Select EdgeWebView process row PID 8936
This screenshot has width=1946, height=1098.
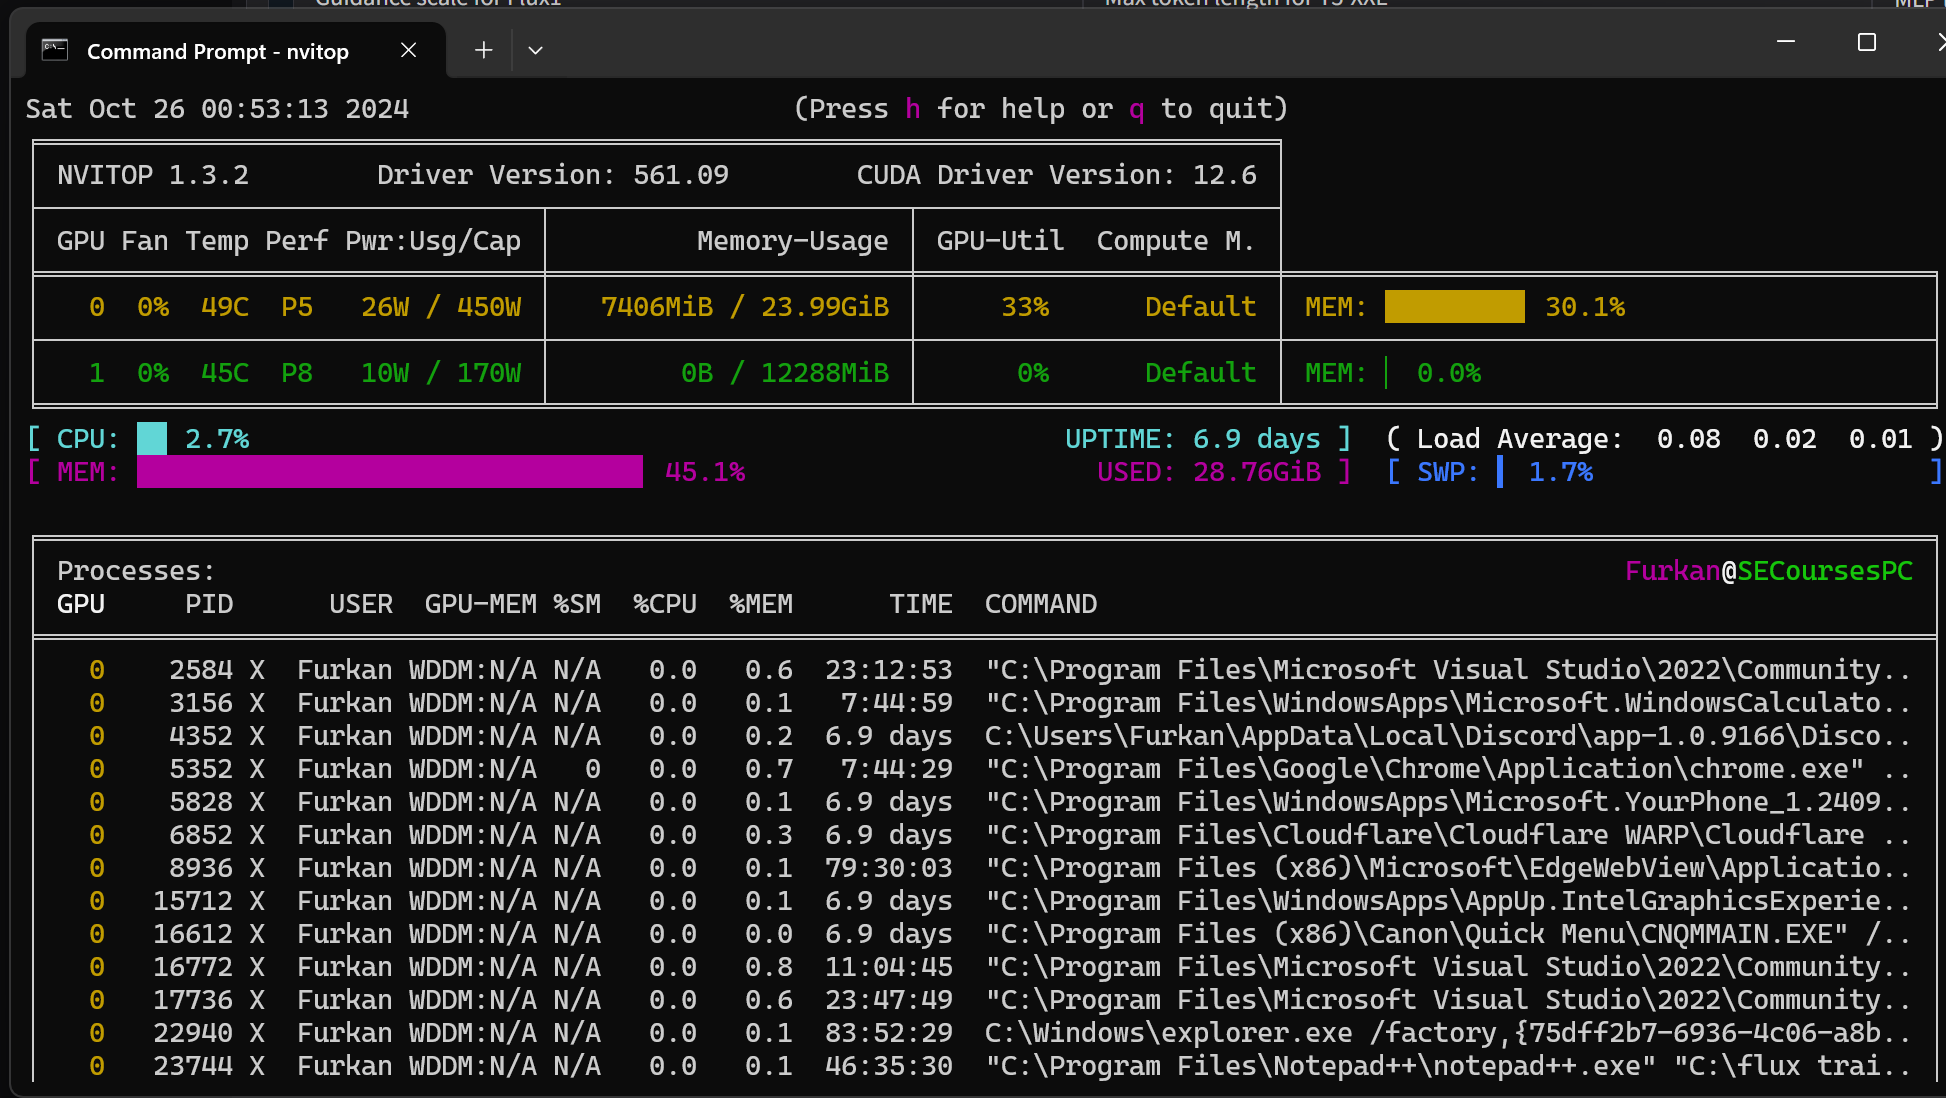click(985, 868)
